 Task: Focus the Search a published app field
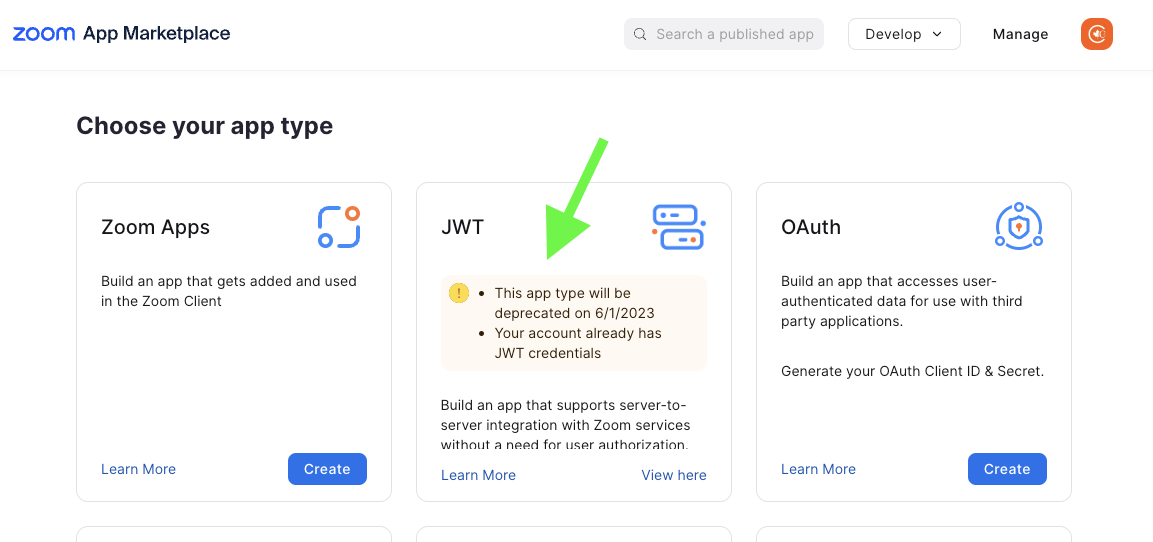(x=724, y=35)
